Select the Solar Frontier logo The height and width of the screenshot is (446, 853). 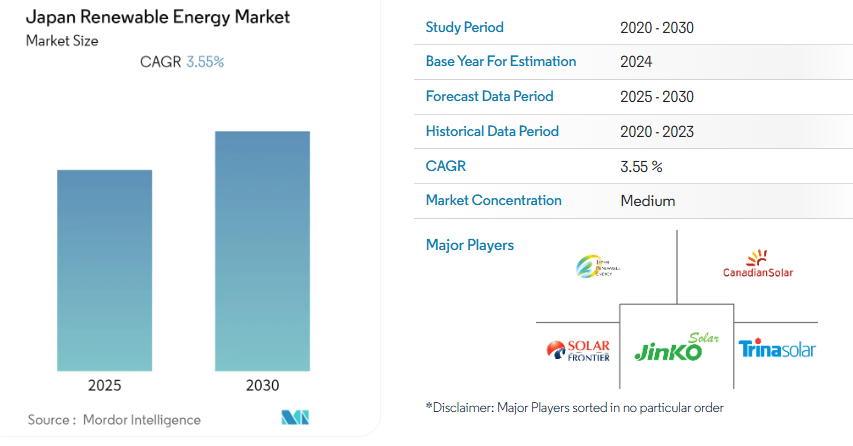click(578, 350)
